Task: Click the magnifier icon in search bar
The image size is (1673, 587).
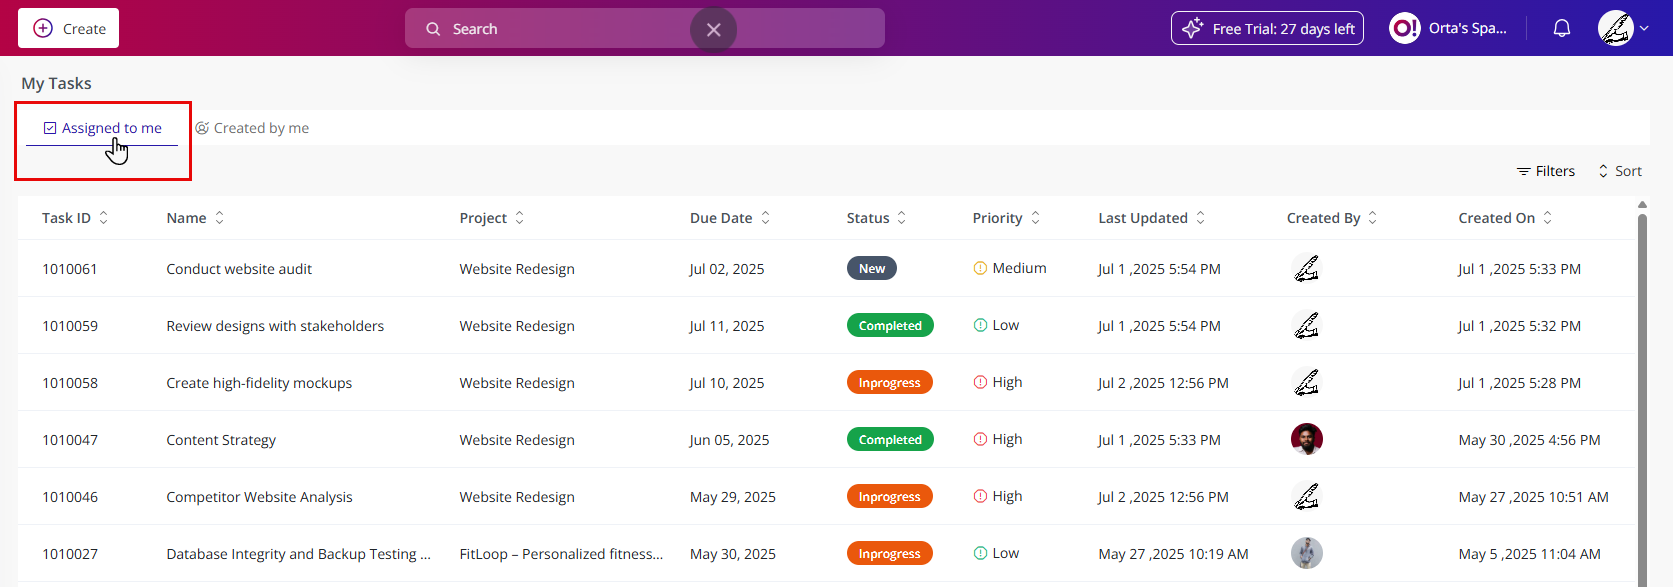Action: point(433,29)
